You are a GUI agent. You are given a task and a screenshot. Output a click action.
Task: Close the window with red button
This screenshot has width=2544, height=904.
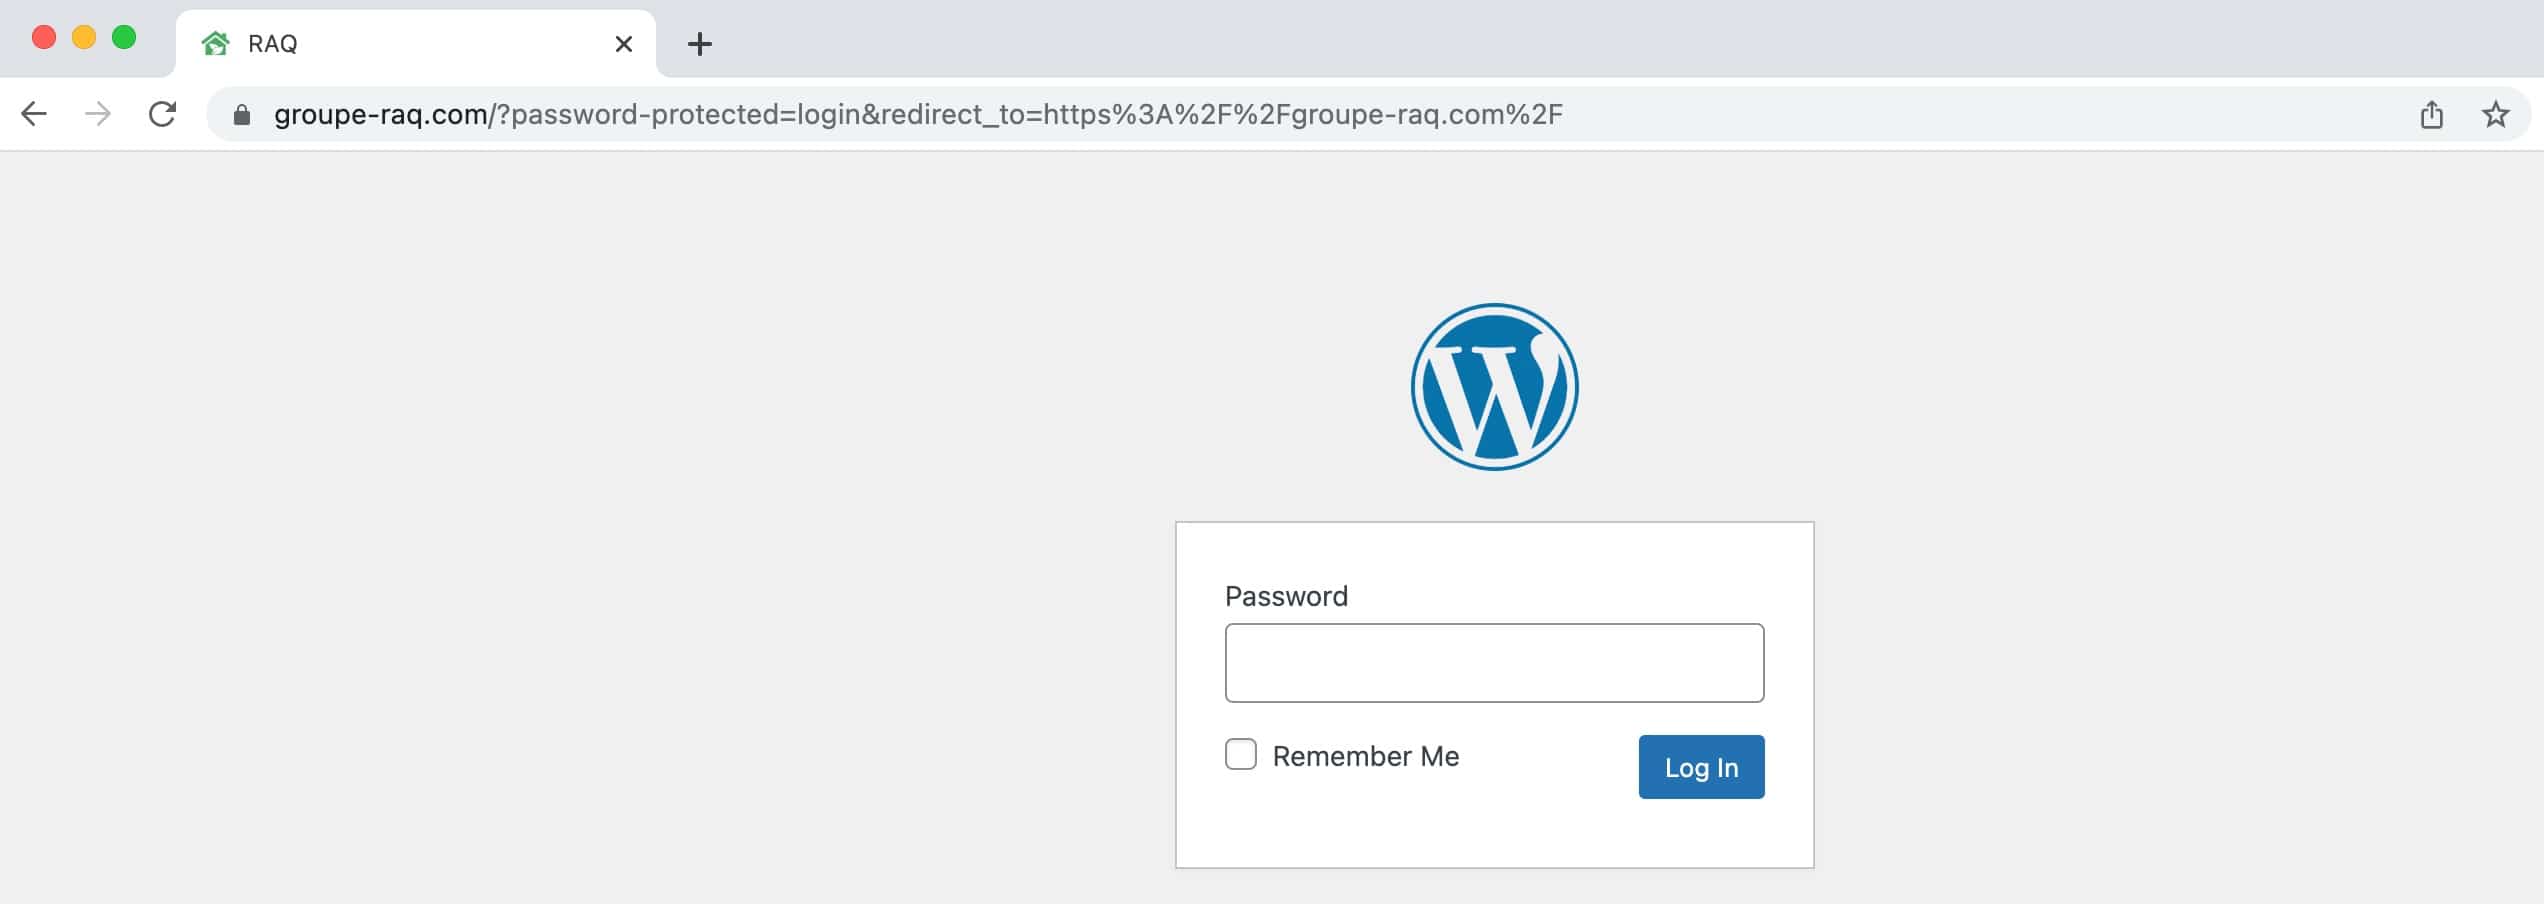44,38
